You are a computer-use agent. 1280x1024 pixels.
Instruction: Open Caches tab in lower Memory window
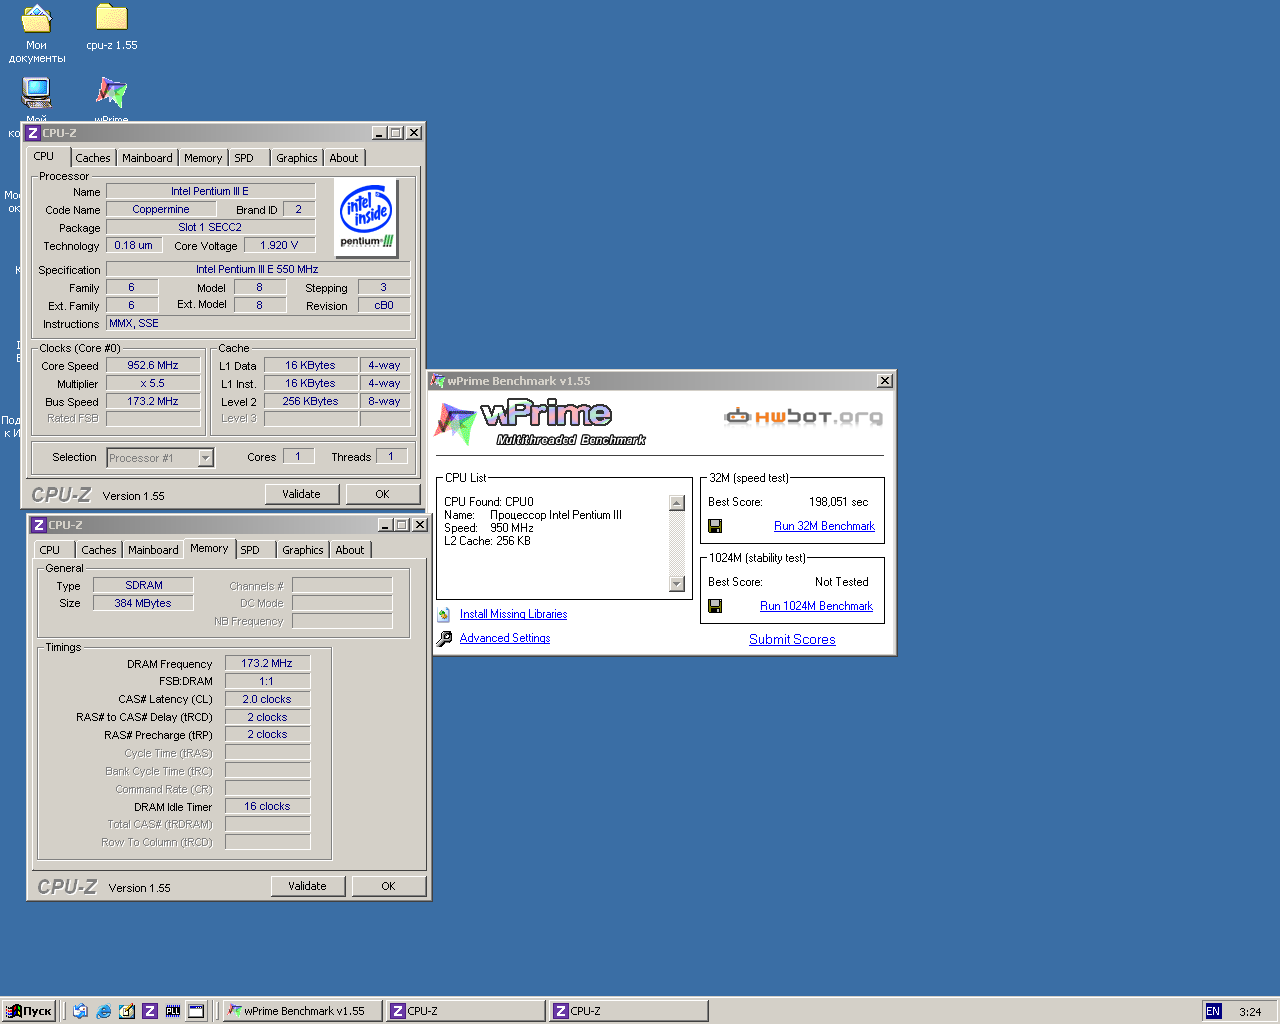click(x=99, y=550)
